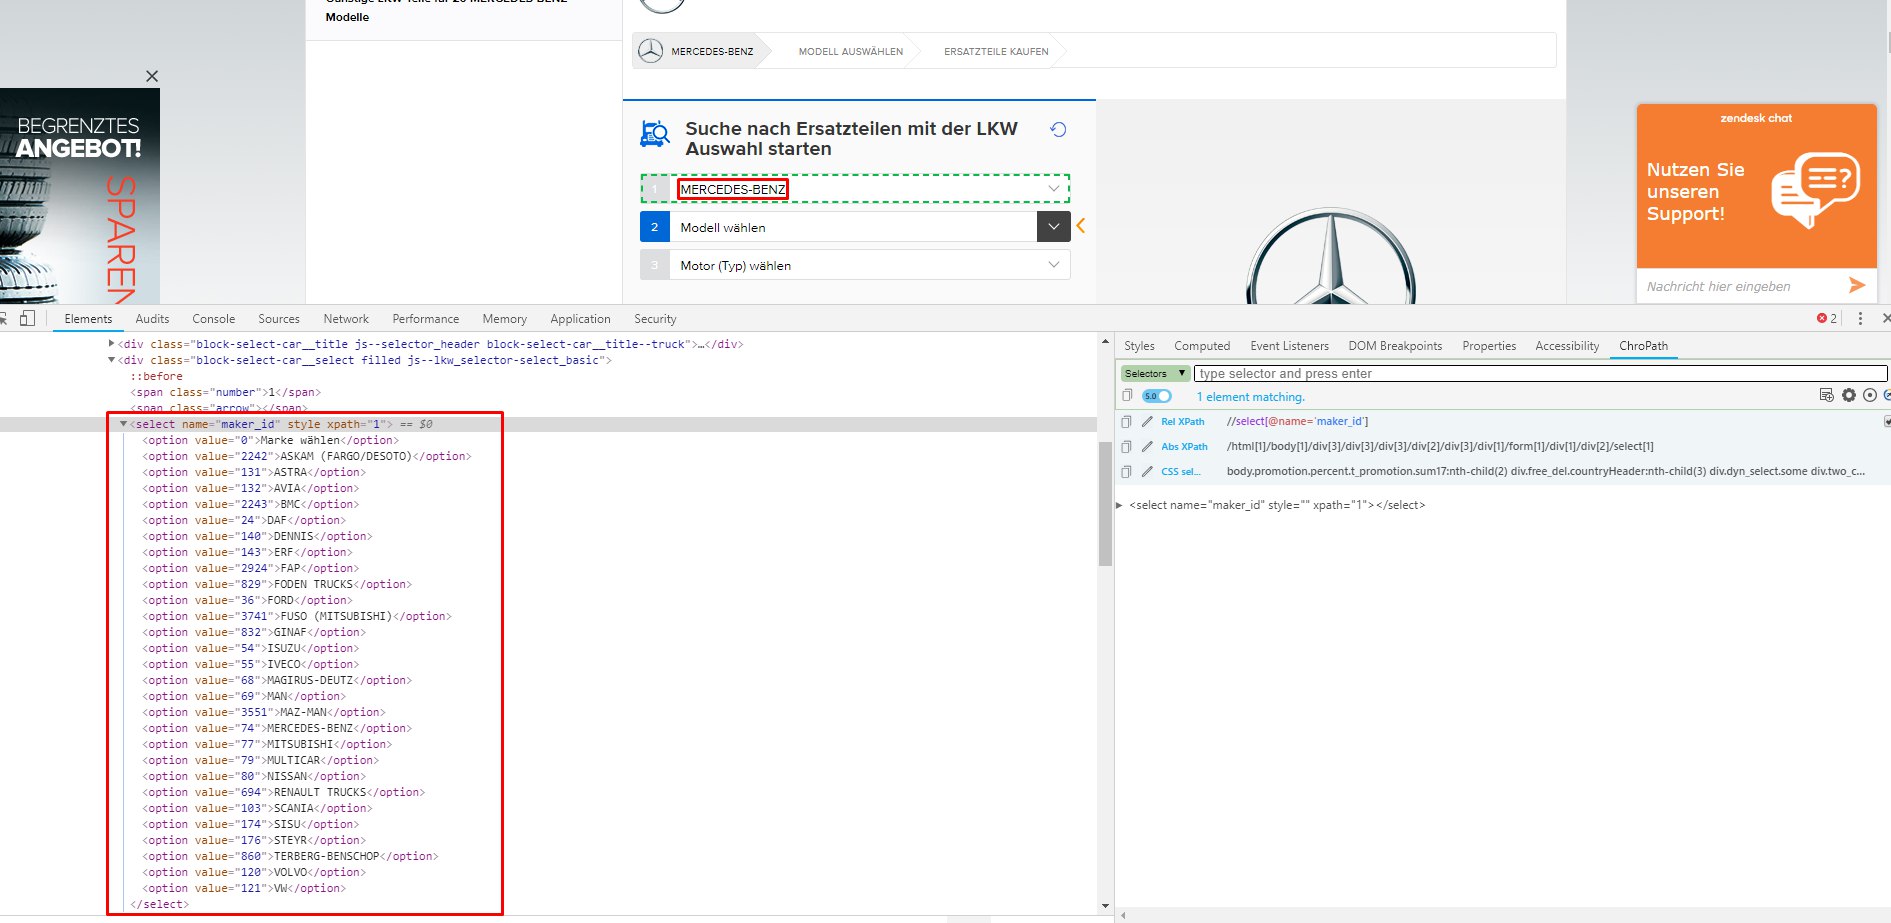
Task: Open the Sources tab
Action: click(x=279, y=319)
